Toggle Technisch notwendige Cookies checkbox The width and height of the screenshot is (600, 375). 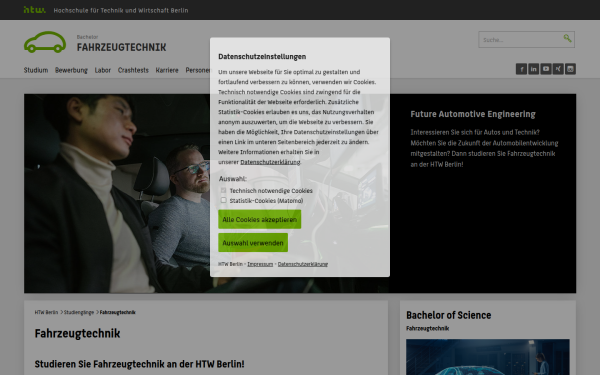pyautogui.click(x=223, y=190)
